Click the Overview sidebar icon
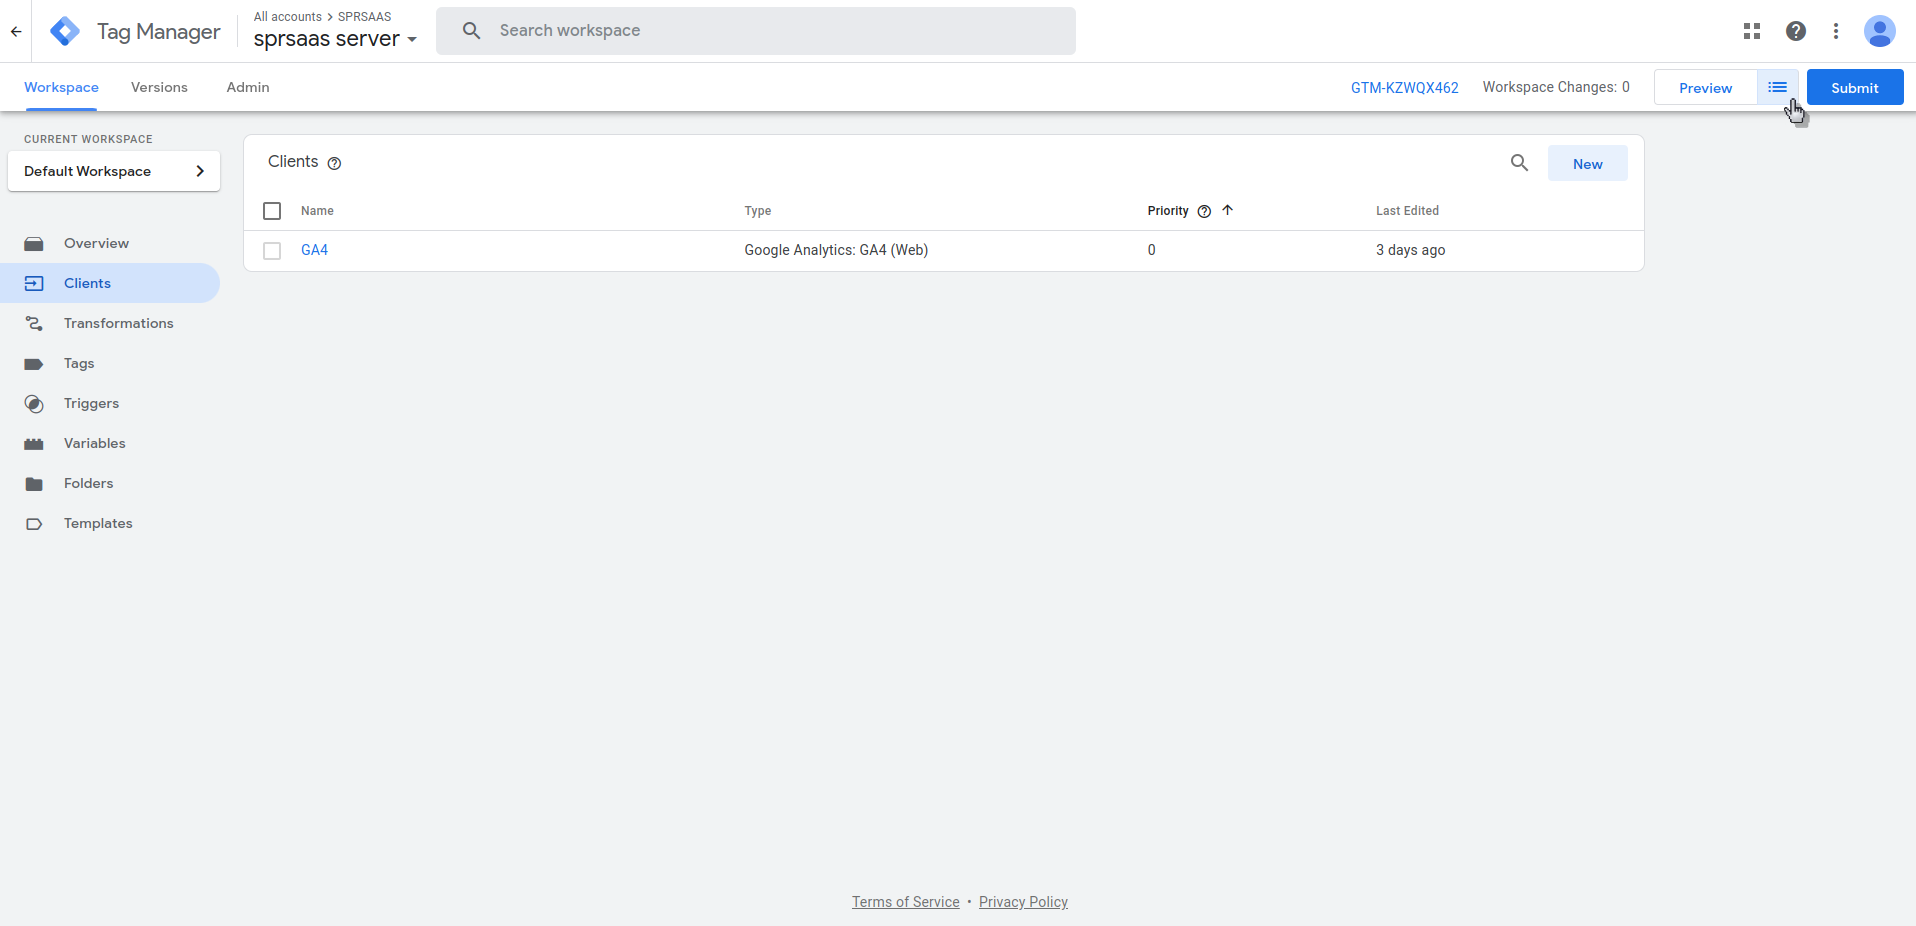 [x=34, y=243]
